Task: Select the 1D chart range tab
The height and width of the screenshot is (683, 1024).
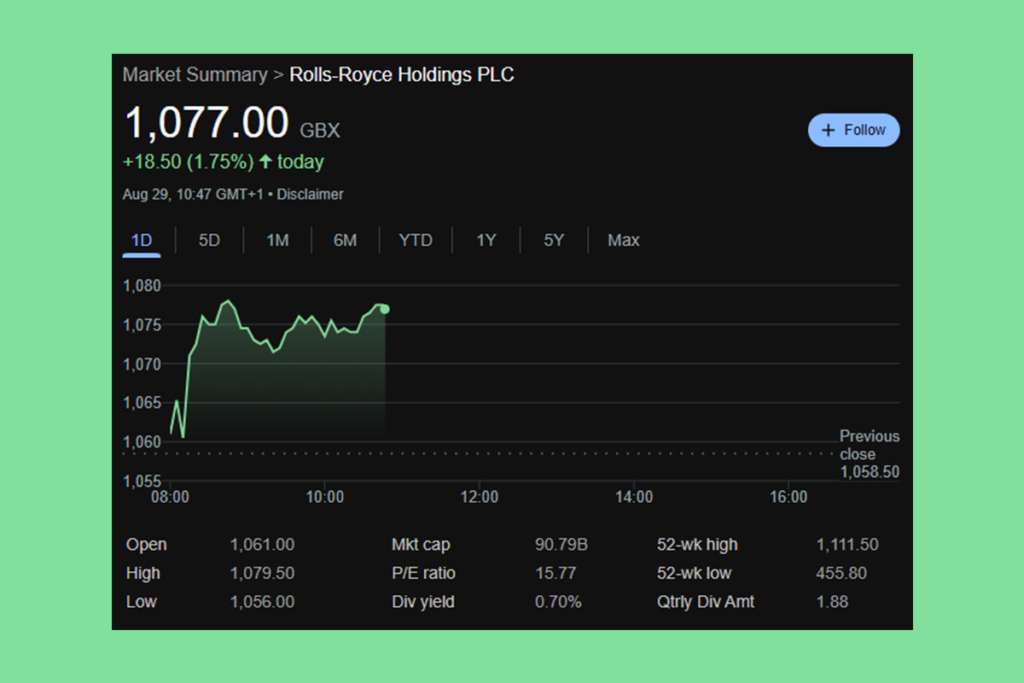Action: (x=142, y=240)
